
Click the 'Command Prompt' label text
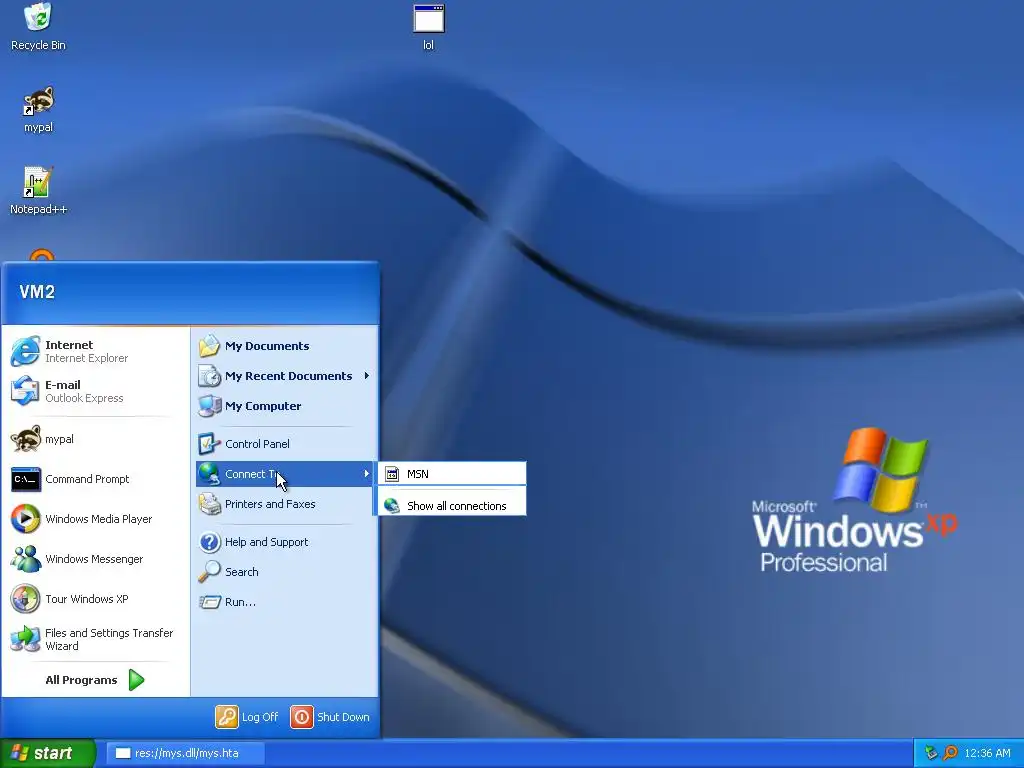pos(88,479)
